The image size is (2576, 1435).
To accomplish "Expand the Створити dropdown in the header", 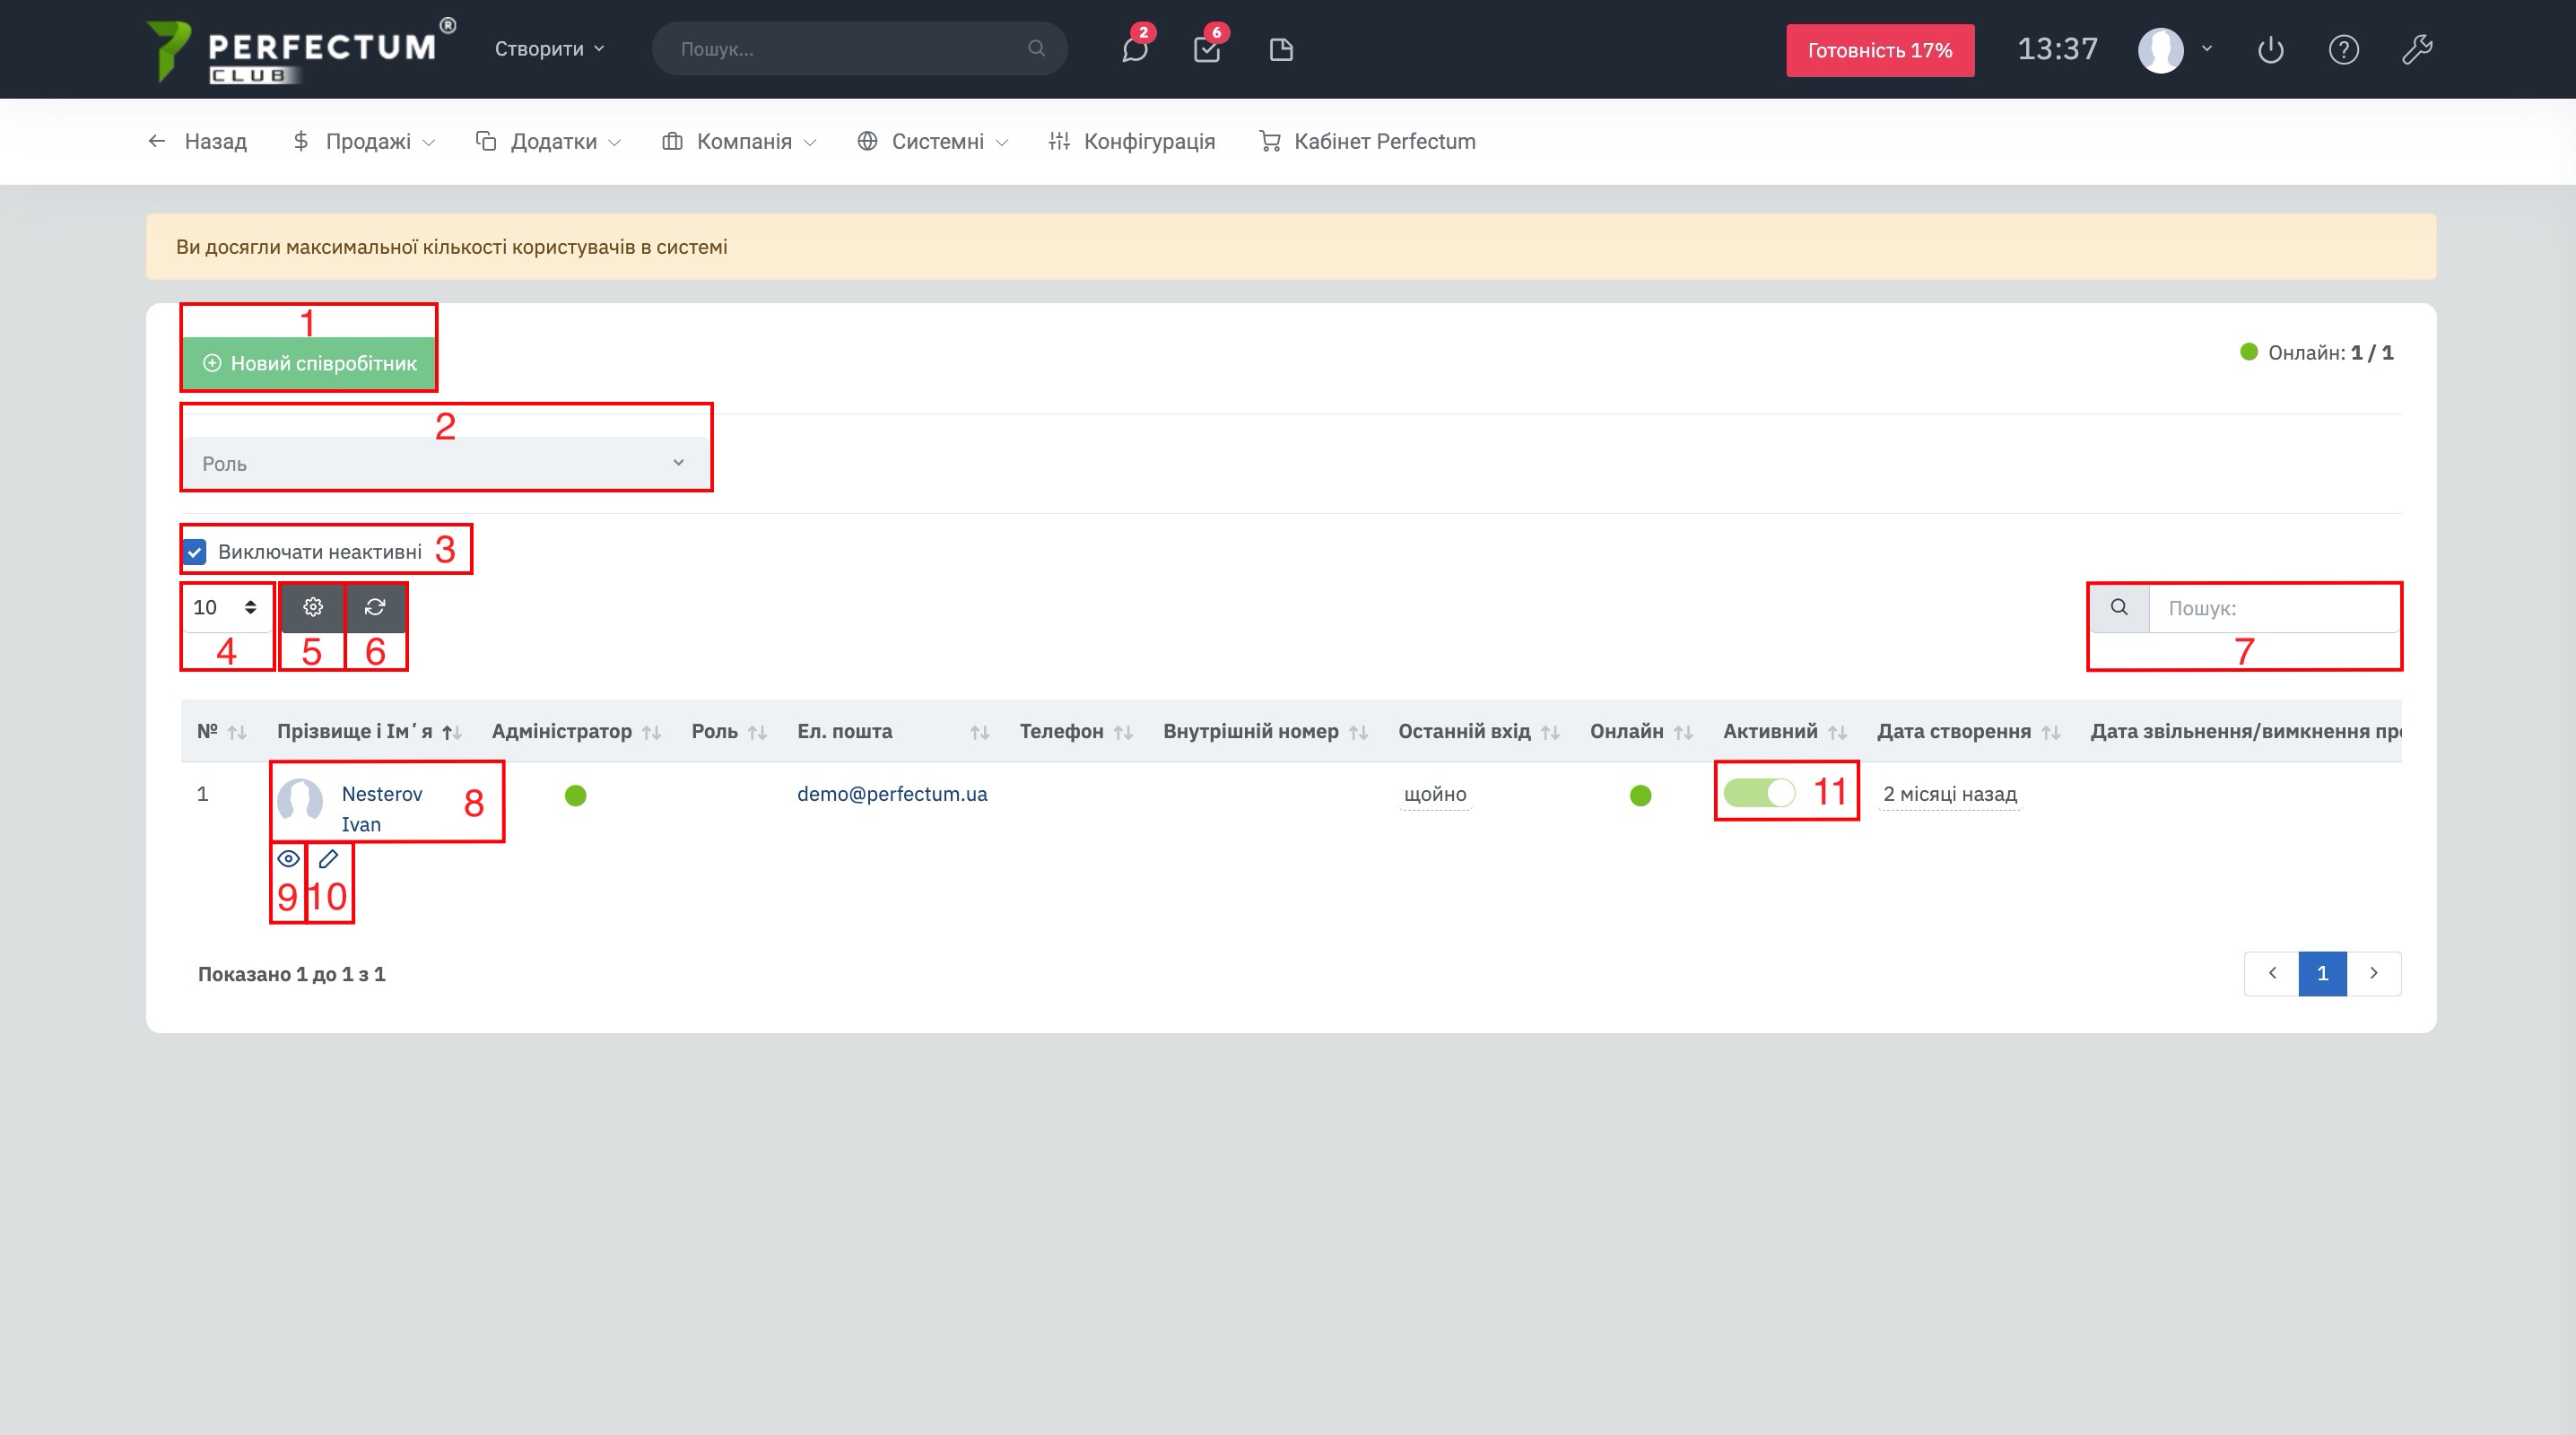I will (549, 49).
